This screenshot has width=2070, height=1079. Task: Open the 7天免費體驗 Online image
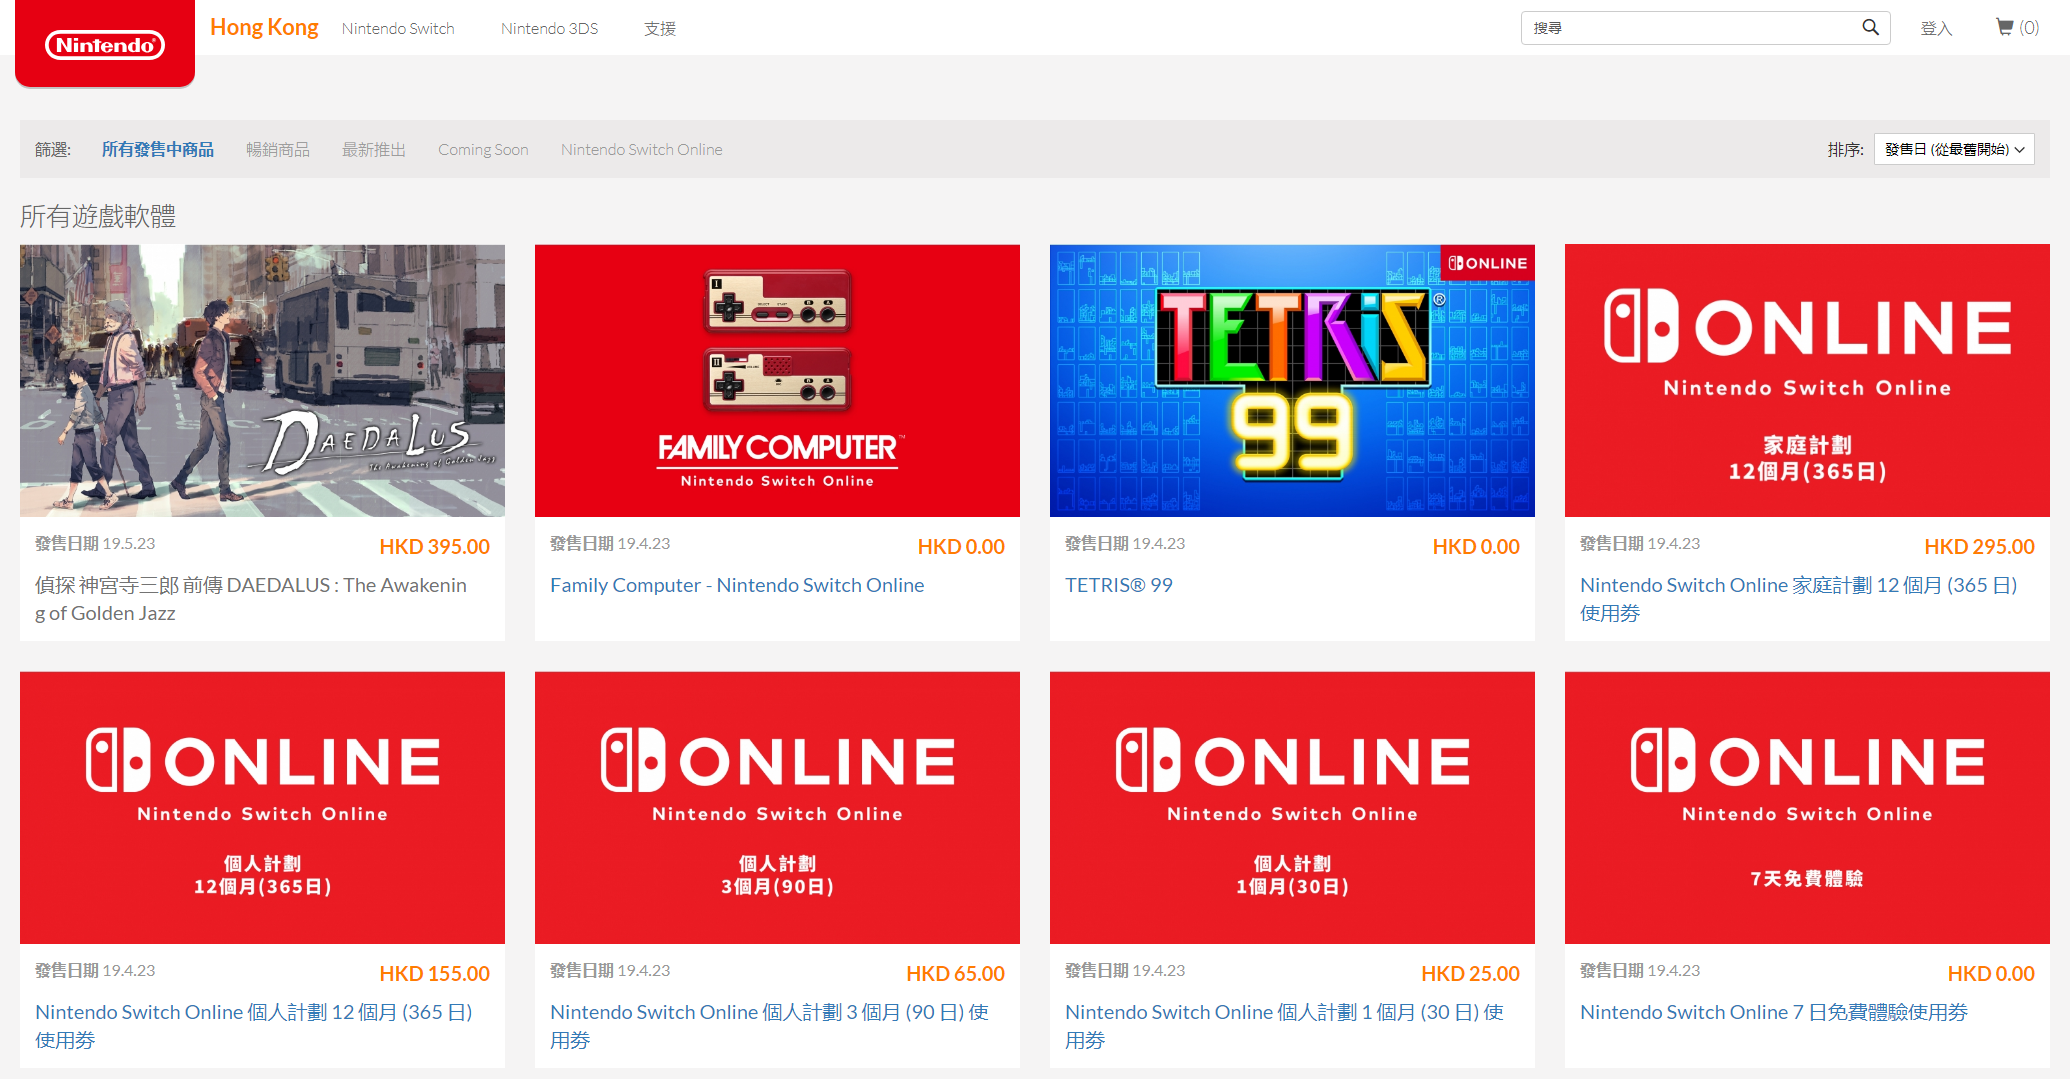1807,807
